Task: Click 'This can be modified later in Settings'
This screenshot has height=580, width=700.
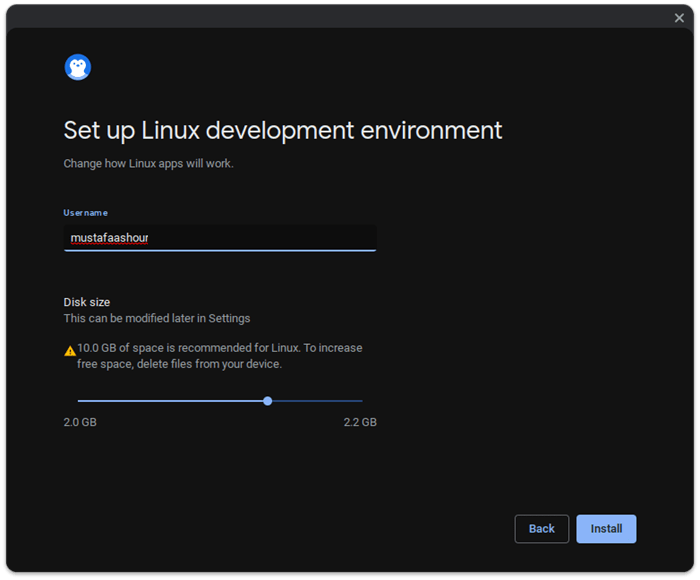Action: click(157, 318)
